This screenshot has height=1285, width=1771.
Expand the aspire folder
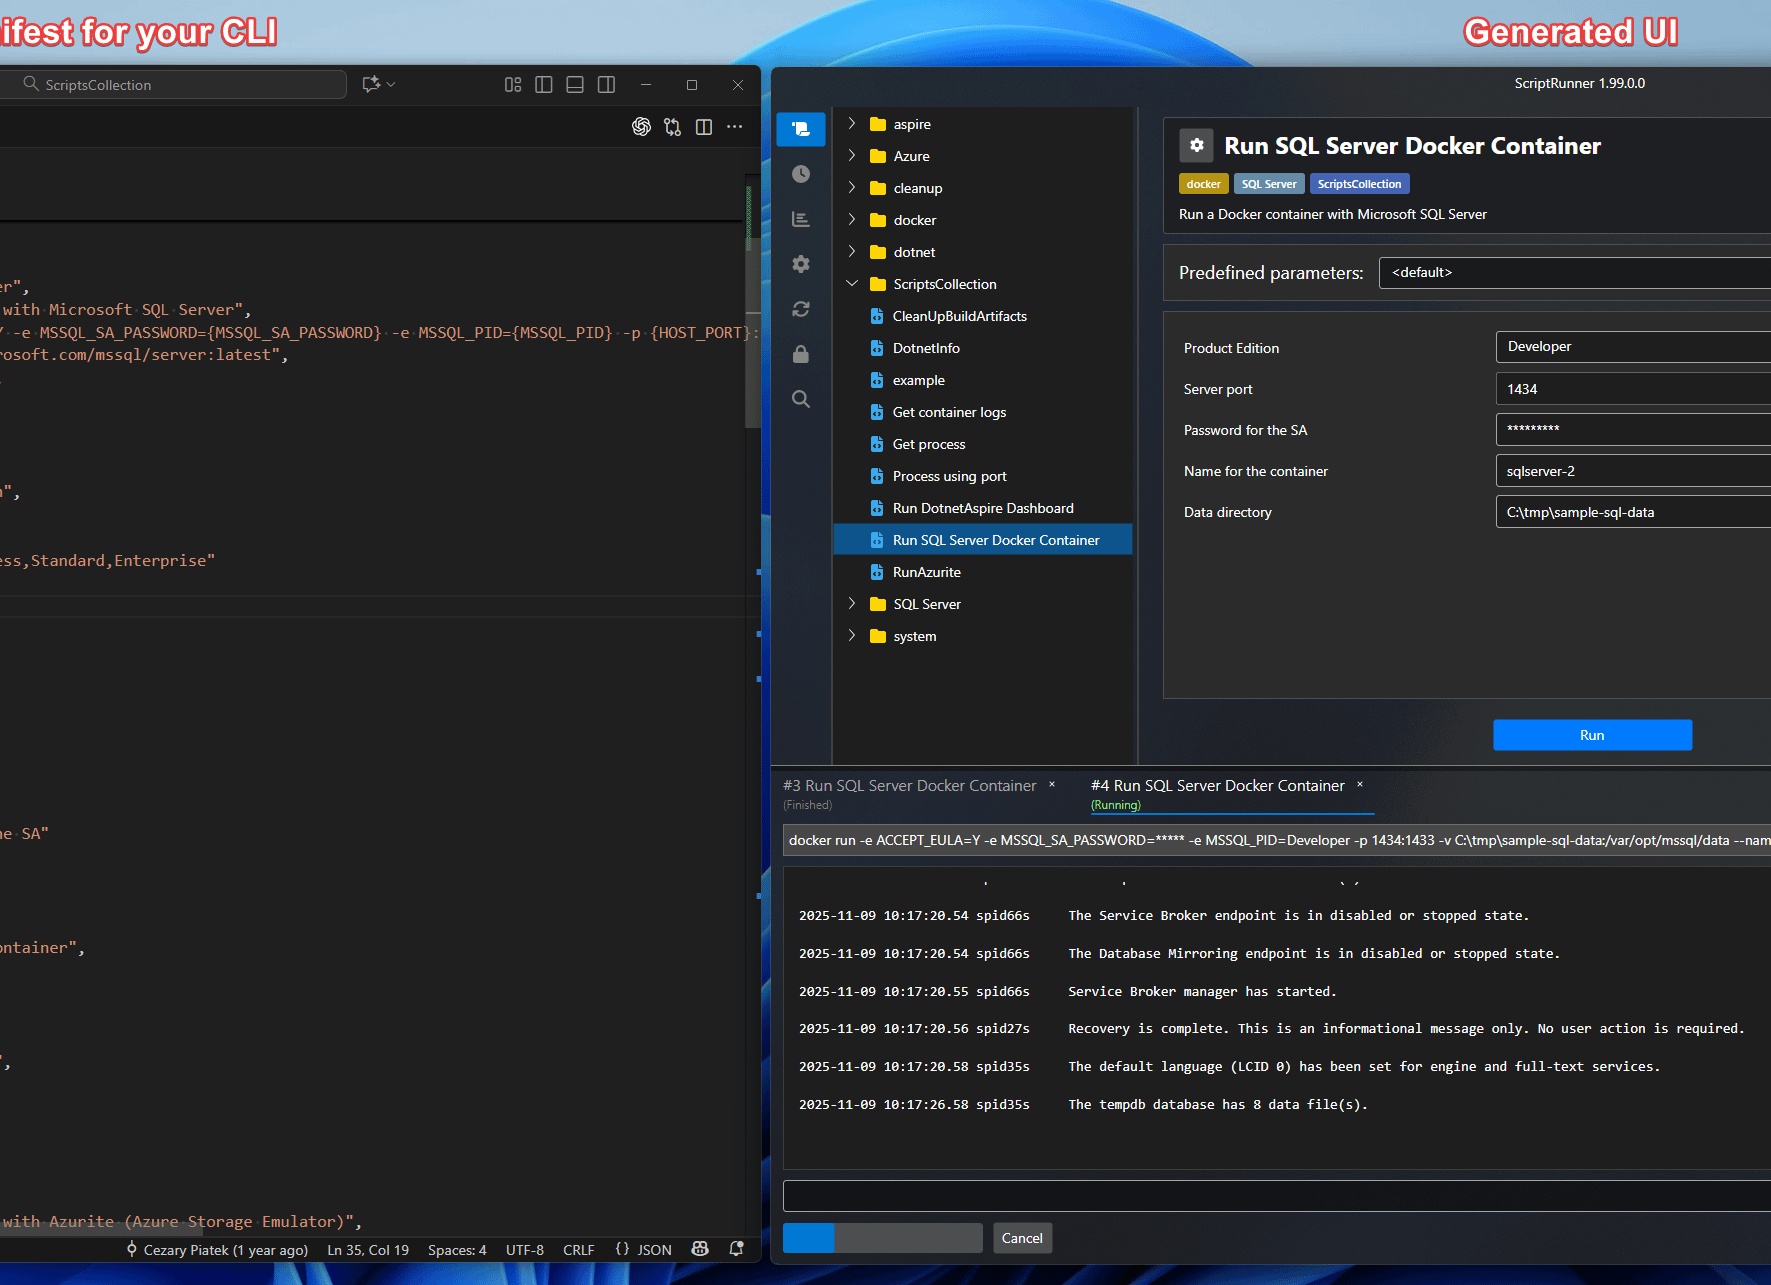(851, 124)
